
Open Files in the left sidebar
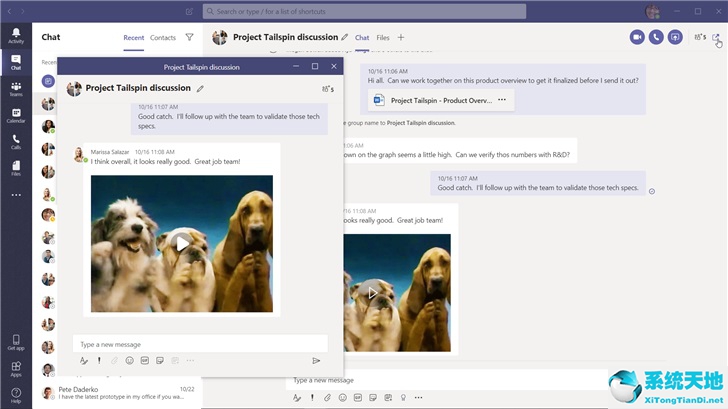(x=16, y=168)
